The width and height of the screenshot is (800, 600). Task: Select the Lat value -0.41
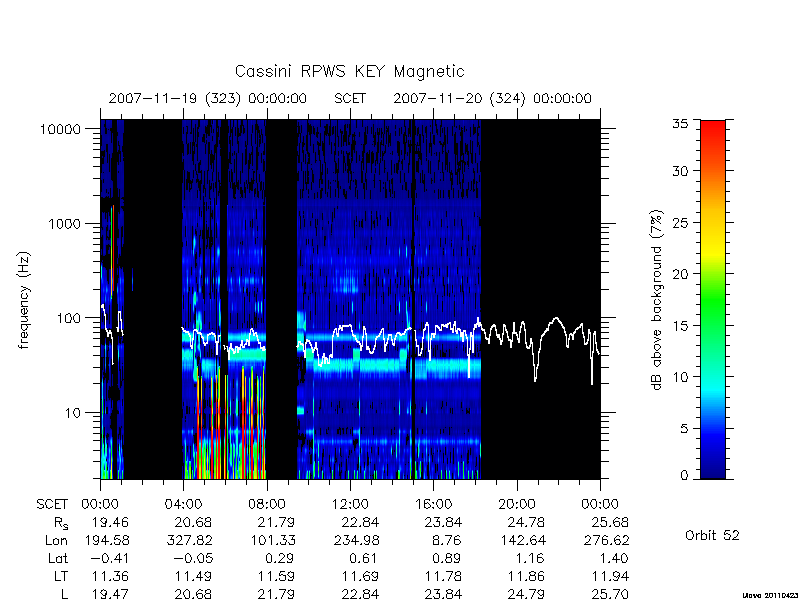(x=109, y=558)
